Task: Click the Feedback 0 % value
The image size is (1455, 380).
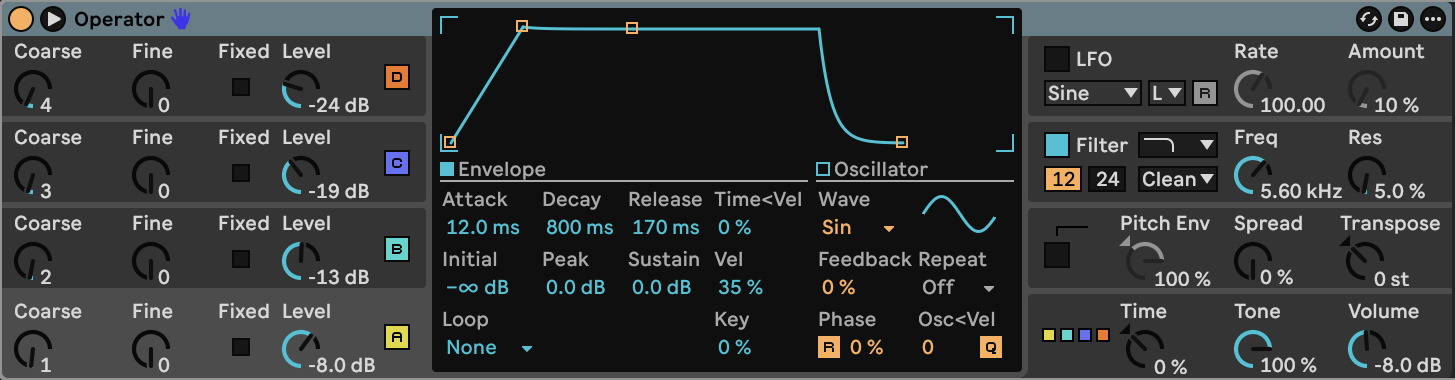Action: [x=838, y=287]
